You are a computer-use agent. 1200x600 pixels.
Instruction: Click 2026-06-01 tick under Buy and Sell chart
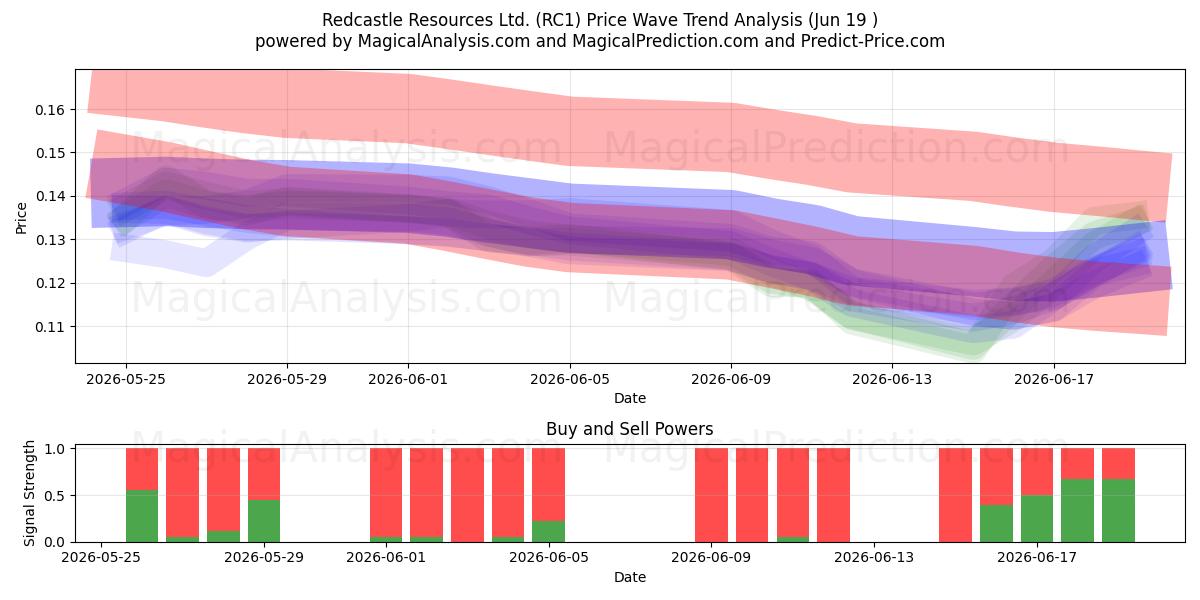(x=386, y=559)
